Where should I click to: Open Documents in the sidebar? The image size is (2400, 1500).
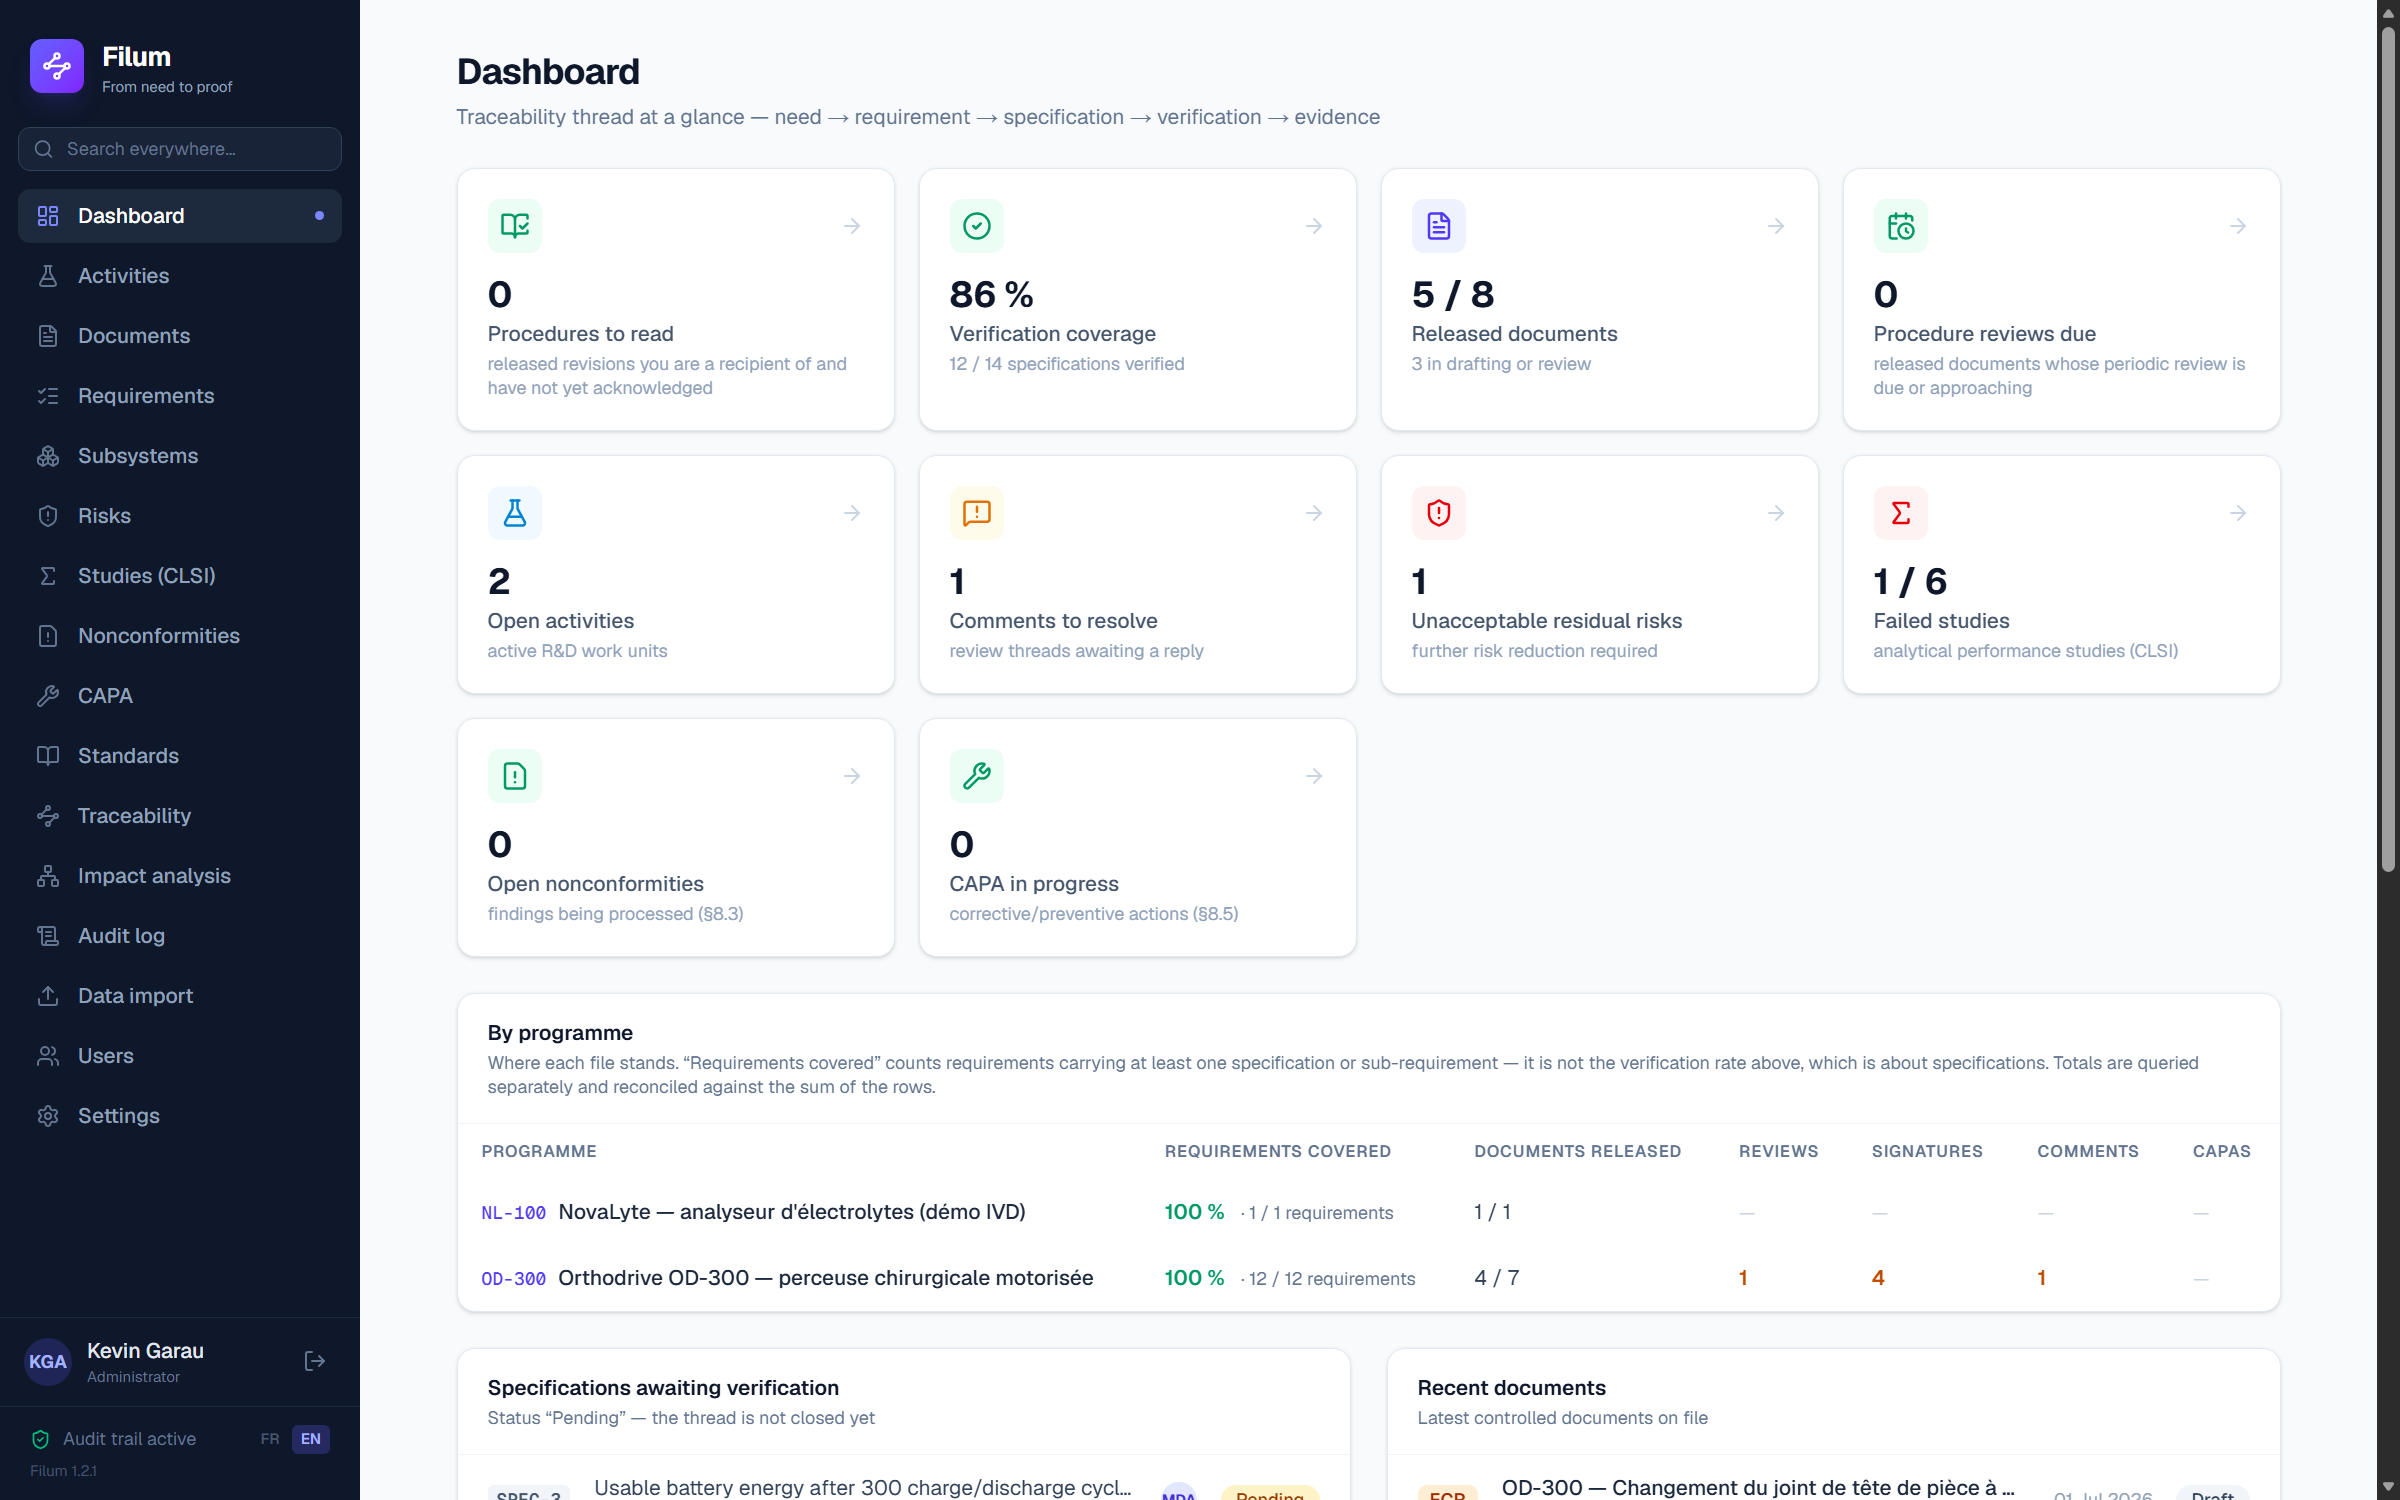[180, 336]
